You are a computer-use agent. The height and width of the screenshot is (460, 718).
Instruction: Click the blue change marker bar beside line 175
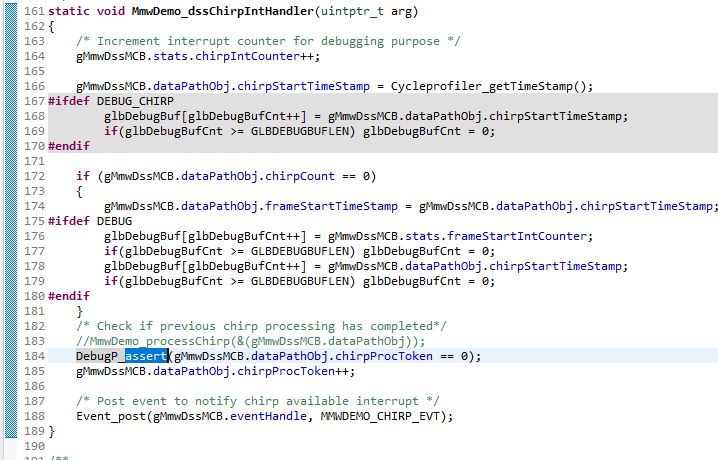click(x=11, y=221)
